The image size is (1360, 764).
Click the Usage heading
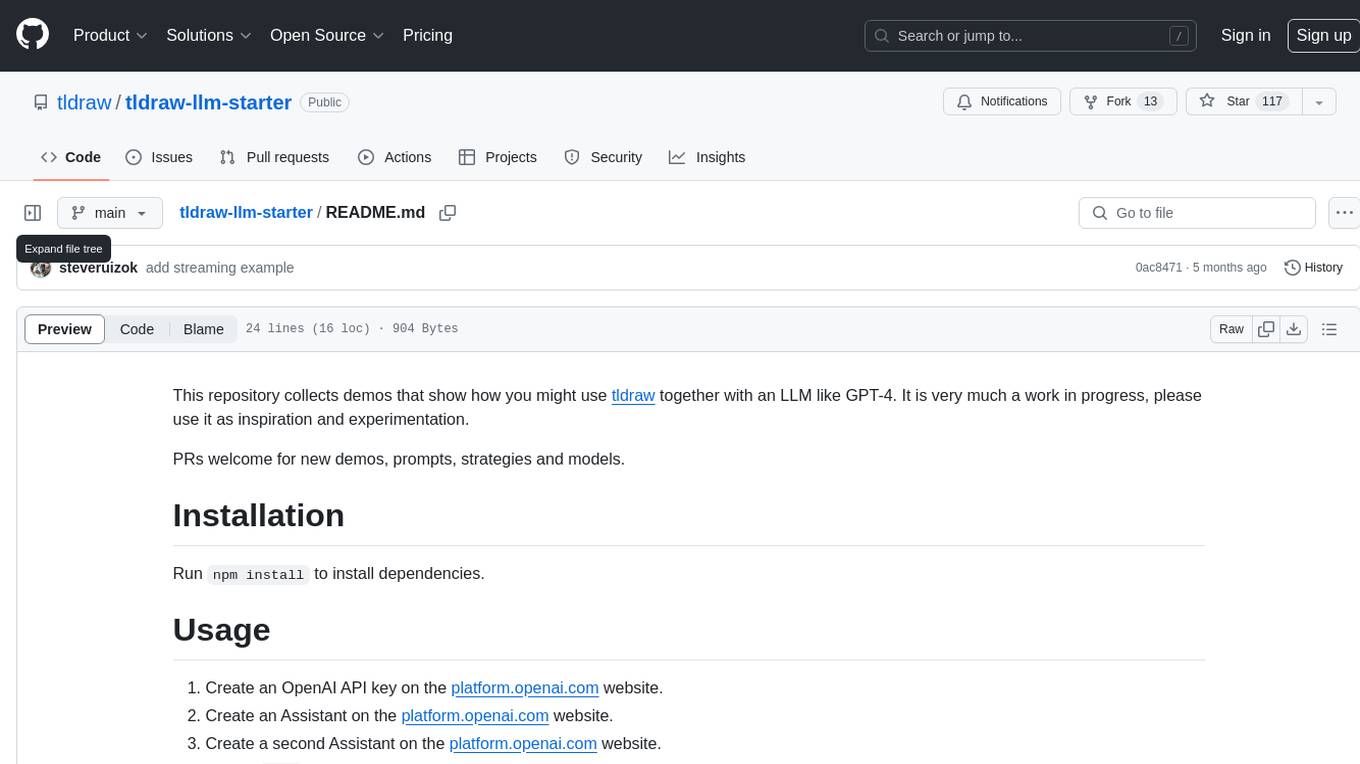(x=222, y=630)
